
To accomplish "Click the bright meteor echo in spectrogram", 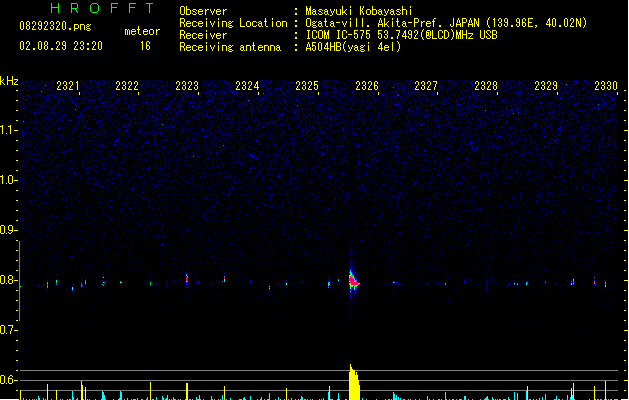I will click(353, 281).
